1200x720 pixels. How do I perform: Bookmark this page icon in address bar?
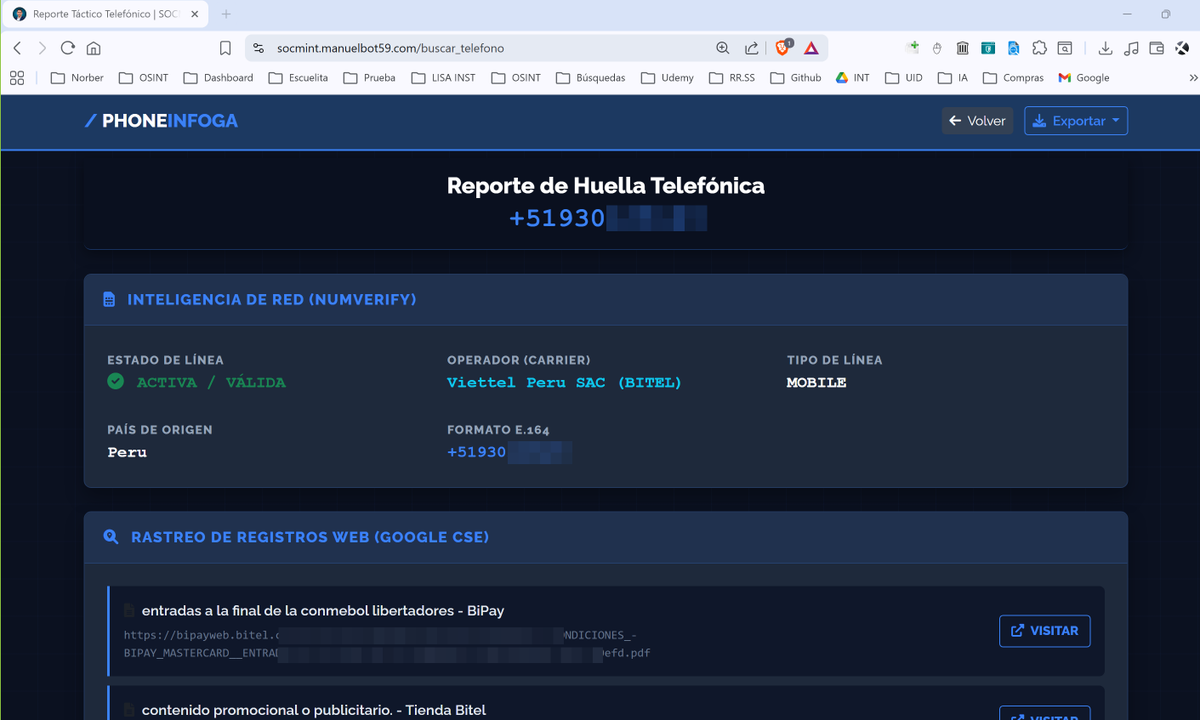225,48
